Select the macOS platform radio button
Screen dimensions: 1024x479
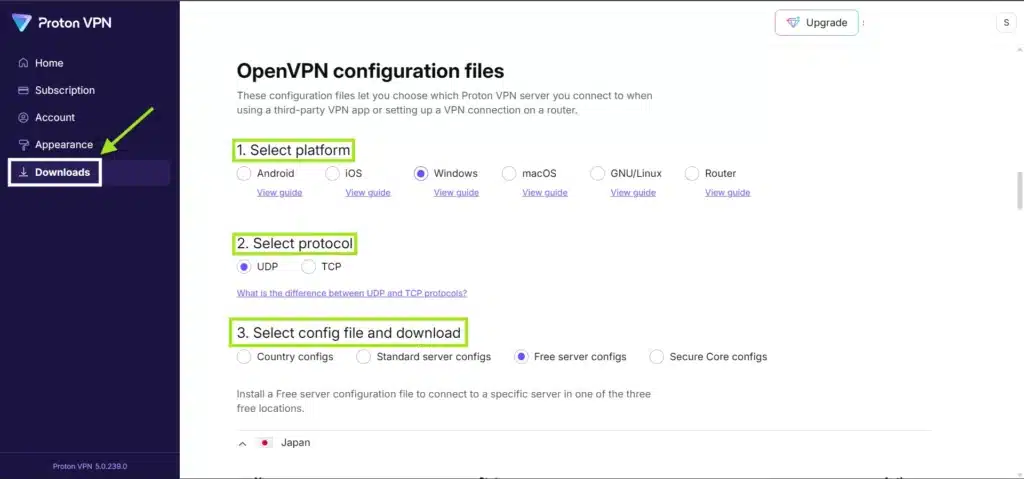click(x=509, y=174)
